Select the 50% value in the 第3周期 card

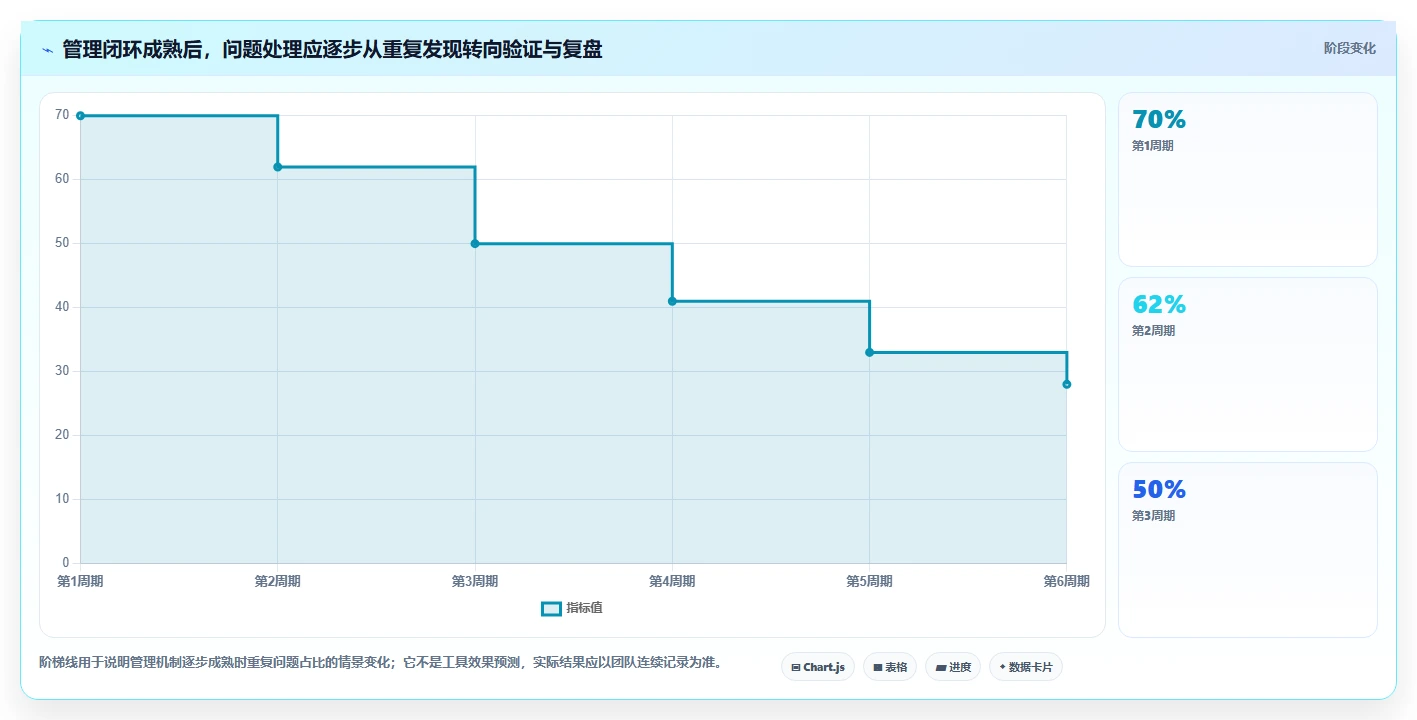[1159, 489]
